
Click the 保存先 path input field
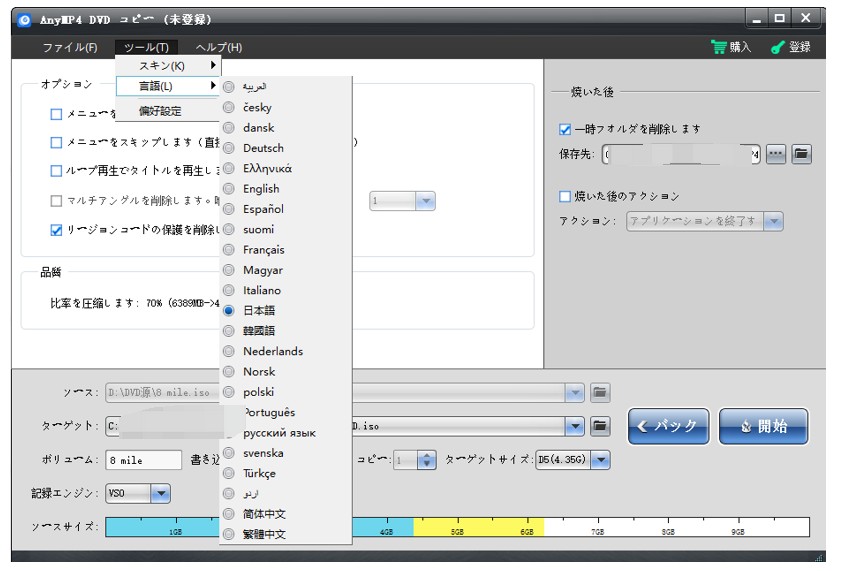pos(681,154)
